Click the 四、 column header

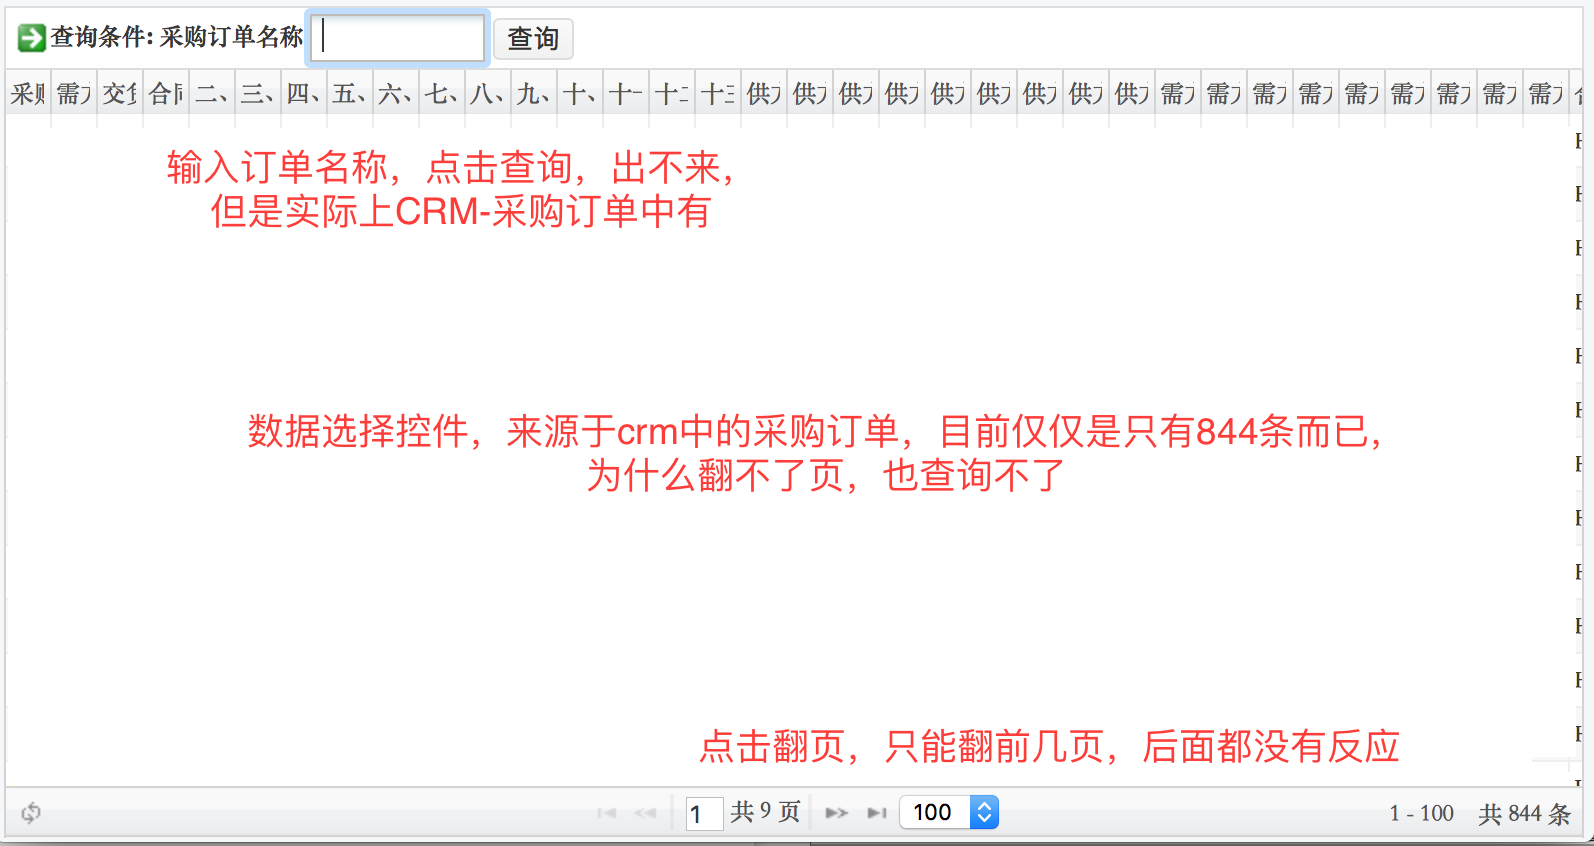pos(304,94)
